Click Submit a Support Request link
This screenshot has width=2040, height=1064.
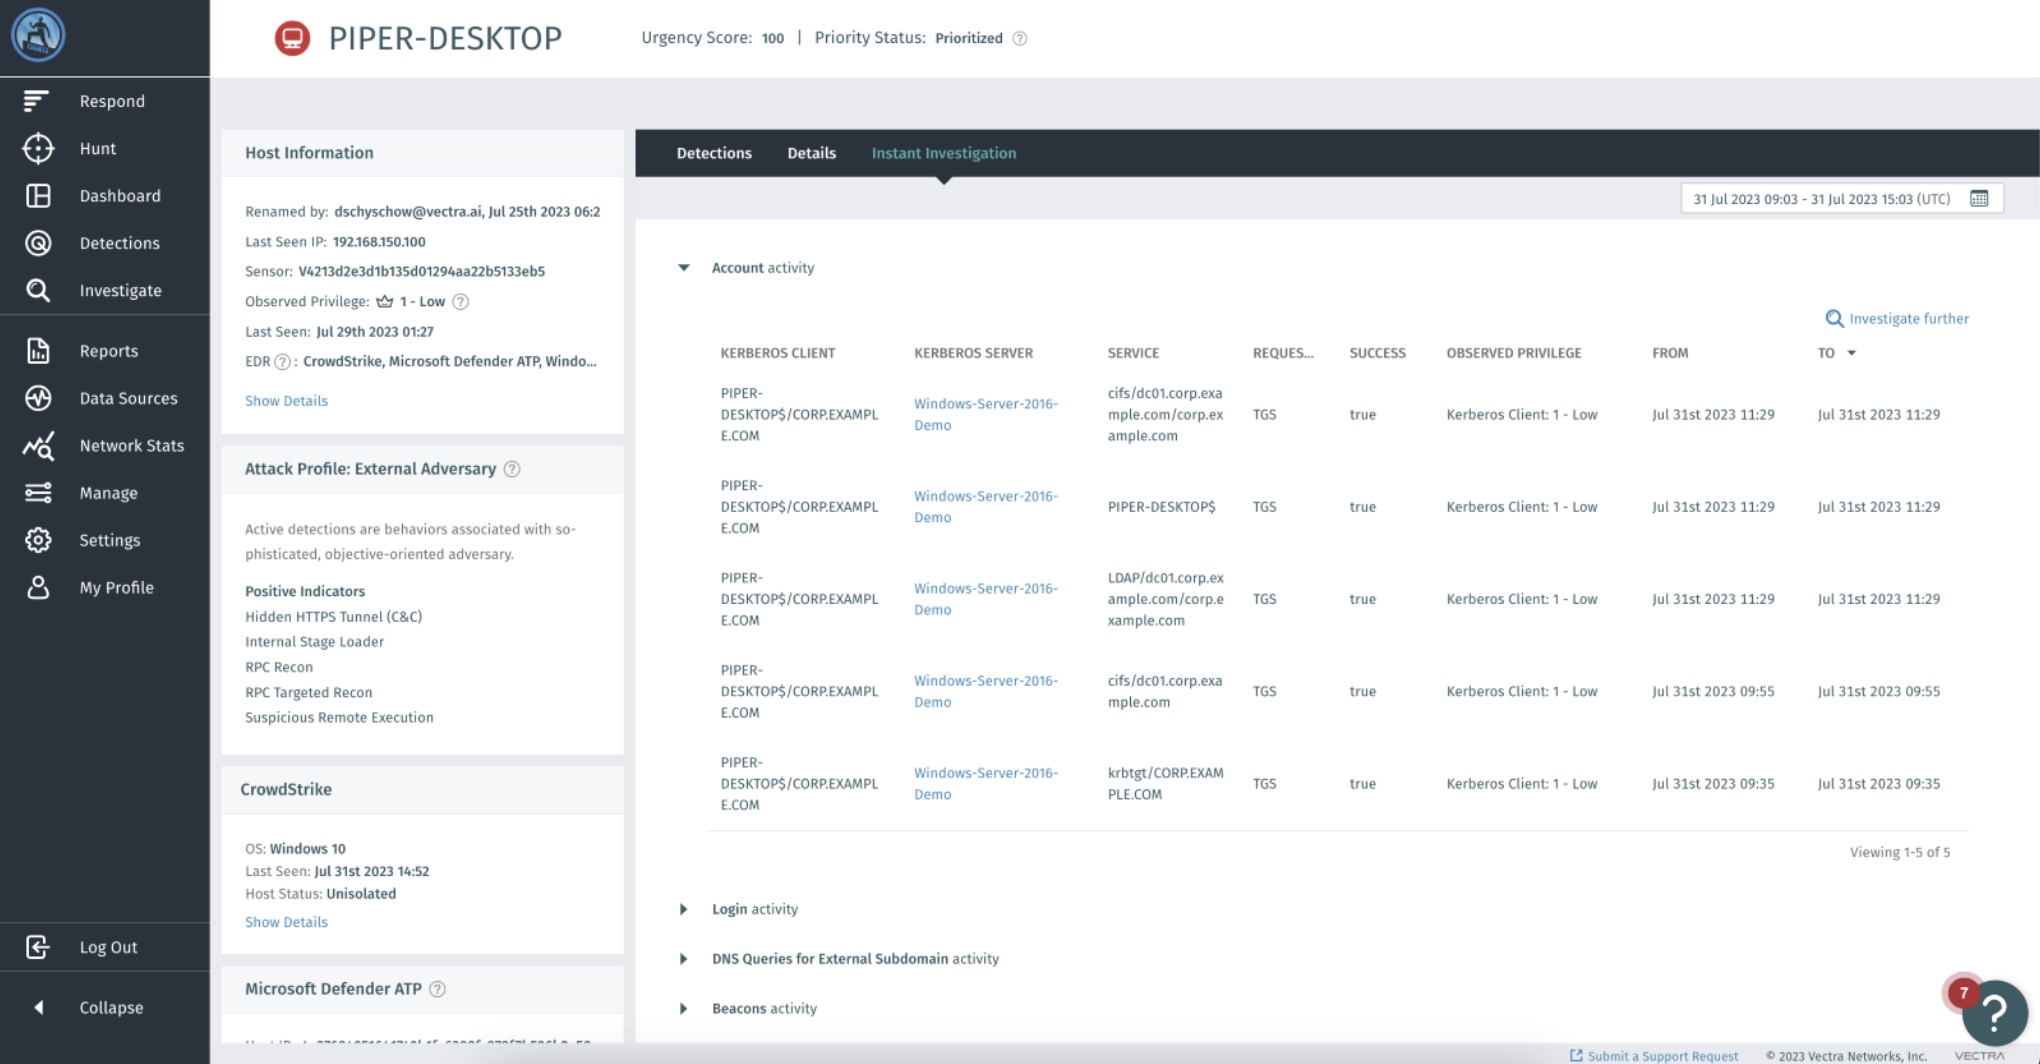(1662, 1055)
